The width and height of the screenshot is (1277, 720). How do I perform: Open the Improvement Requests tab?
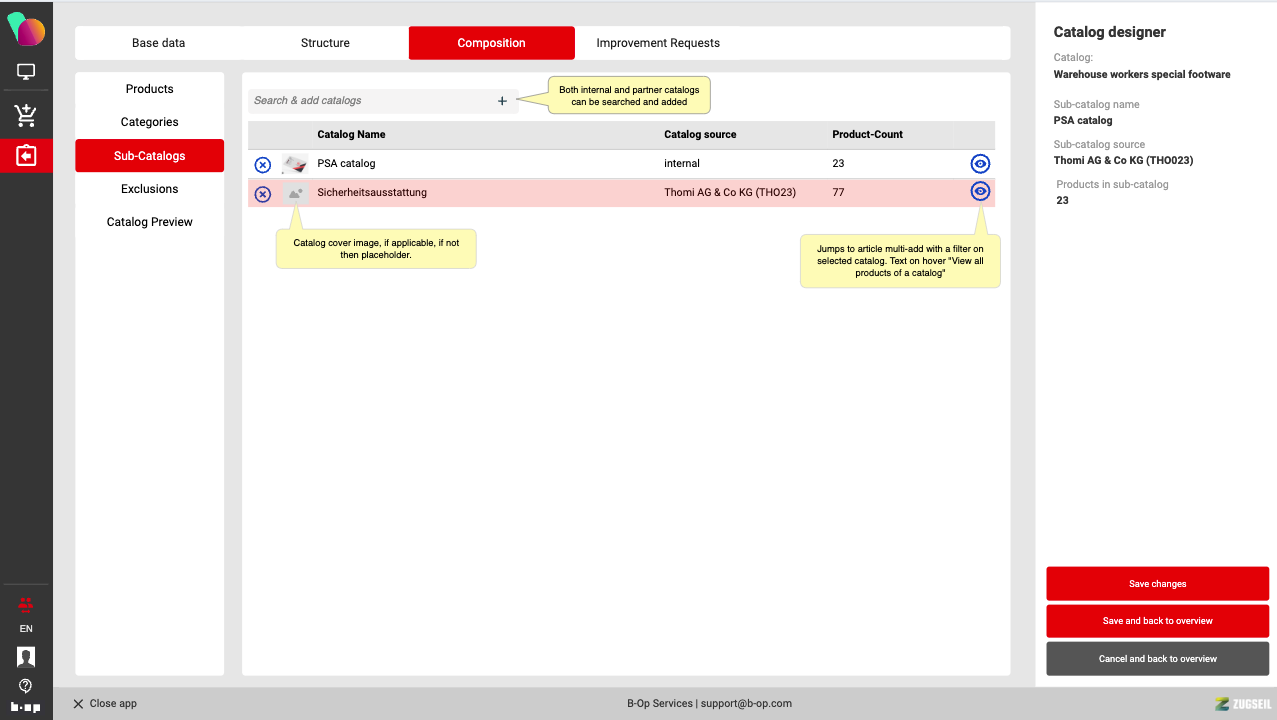tap(657, 43)
